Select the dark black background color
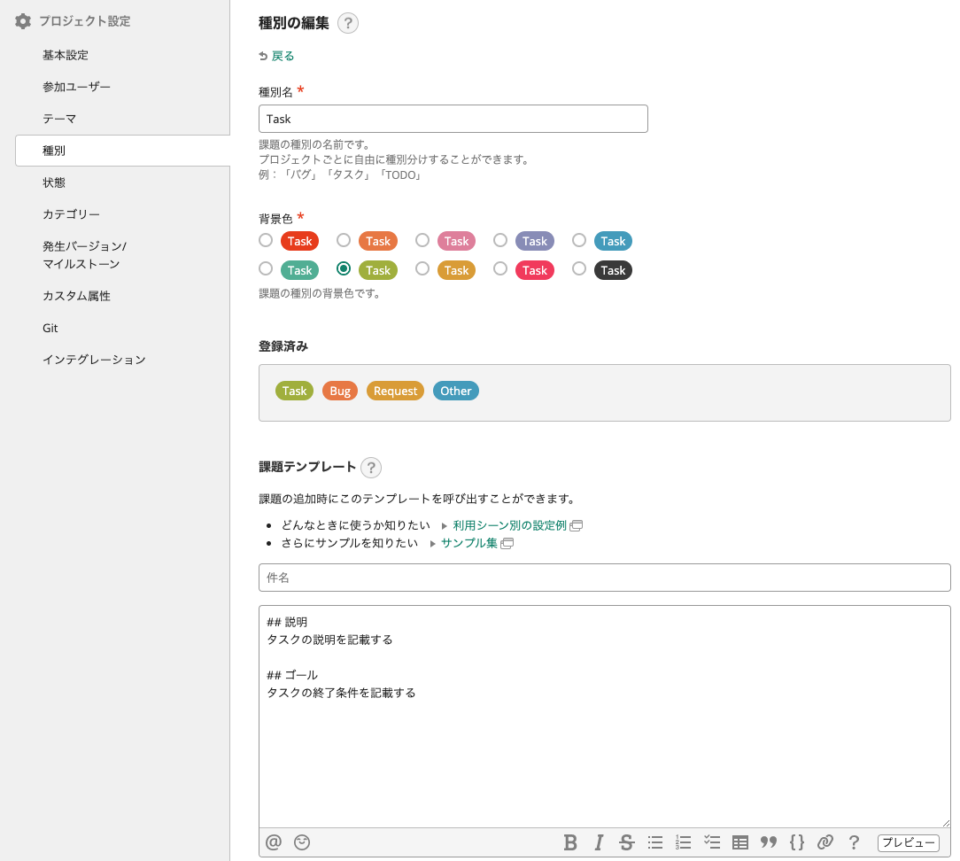Screen dimensions: 960x861 tap(578, 270)
